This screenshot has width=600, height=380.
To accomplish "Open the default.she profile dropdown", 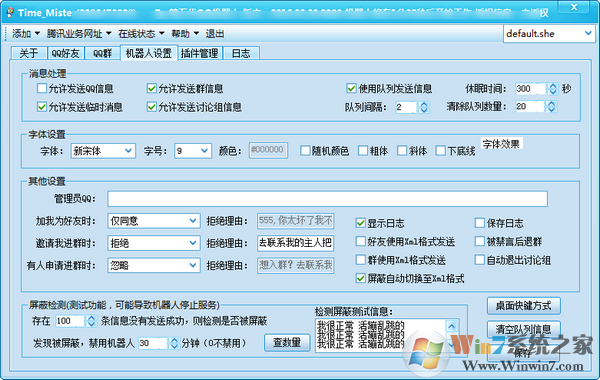I will coord(549,34).
